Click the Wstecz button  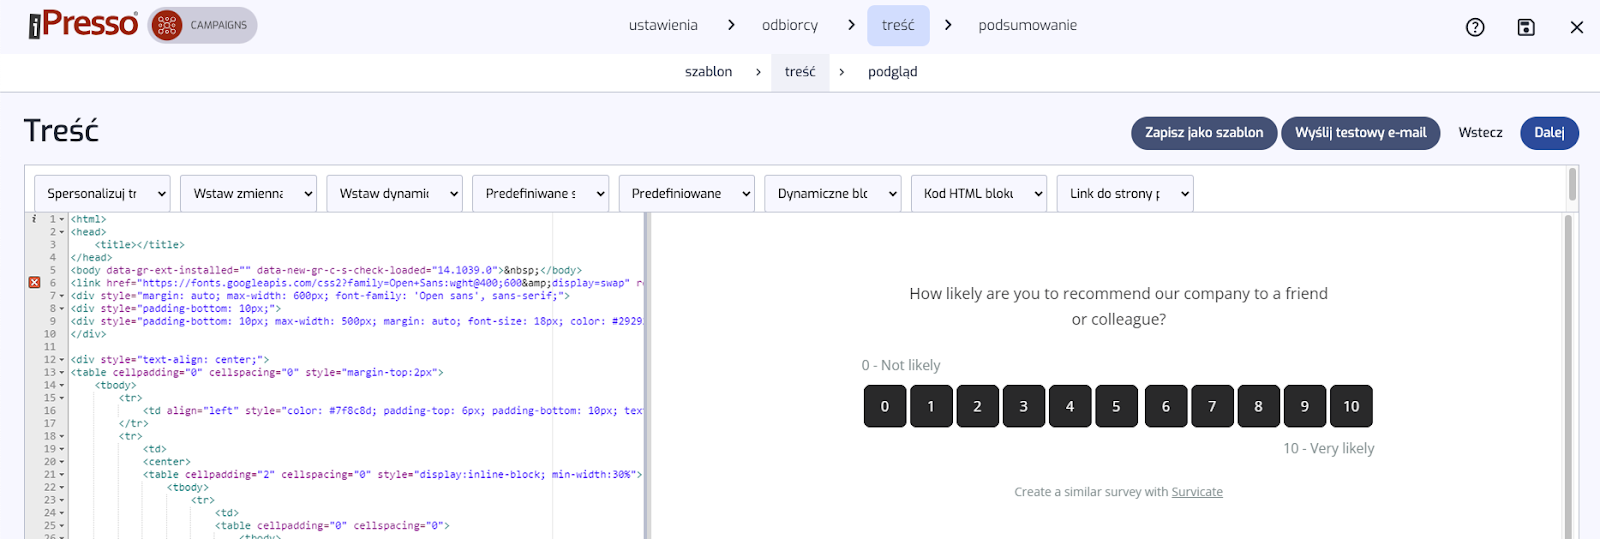pos(1480,133)
